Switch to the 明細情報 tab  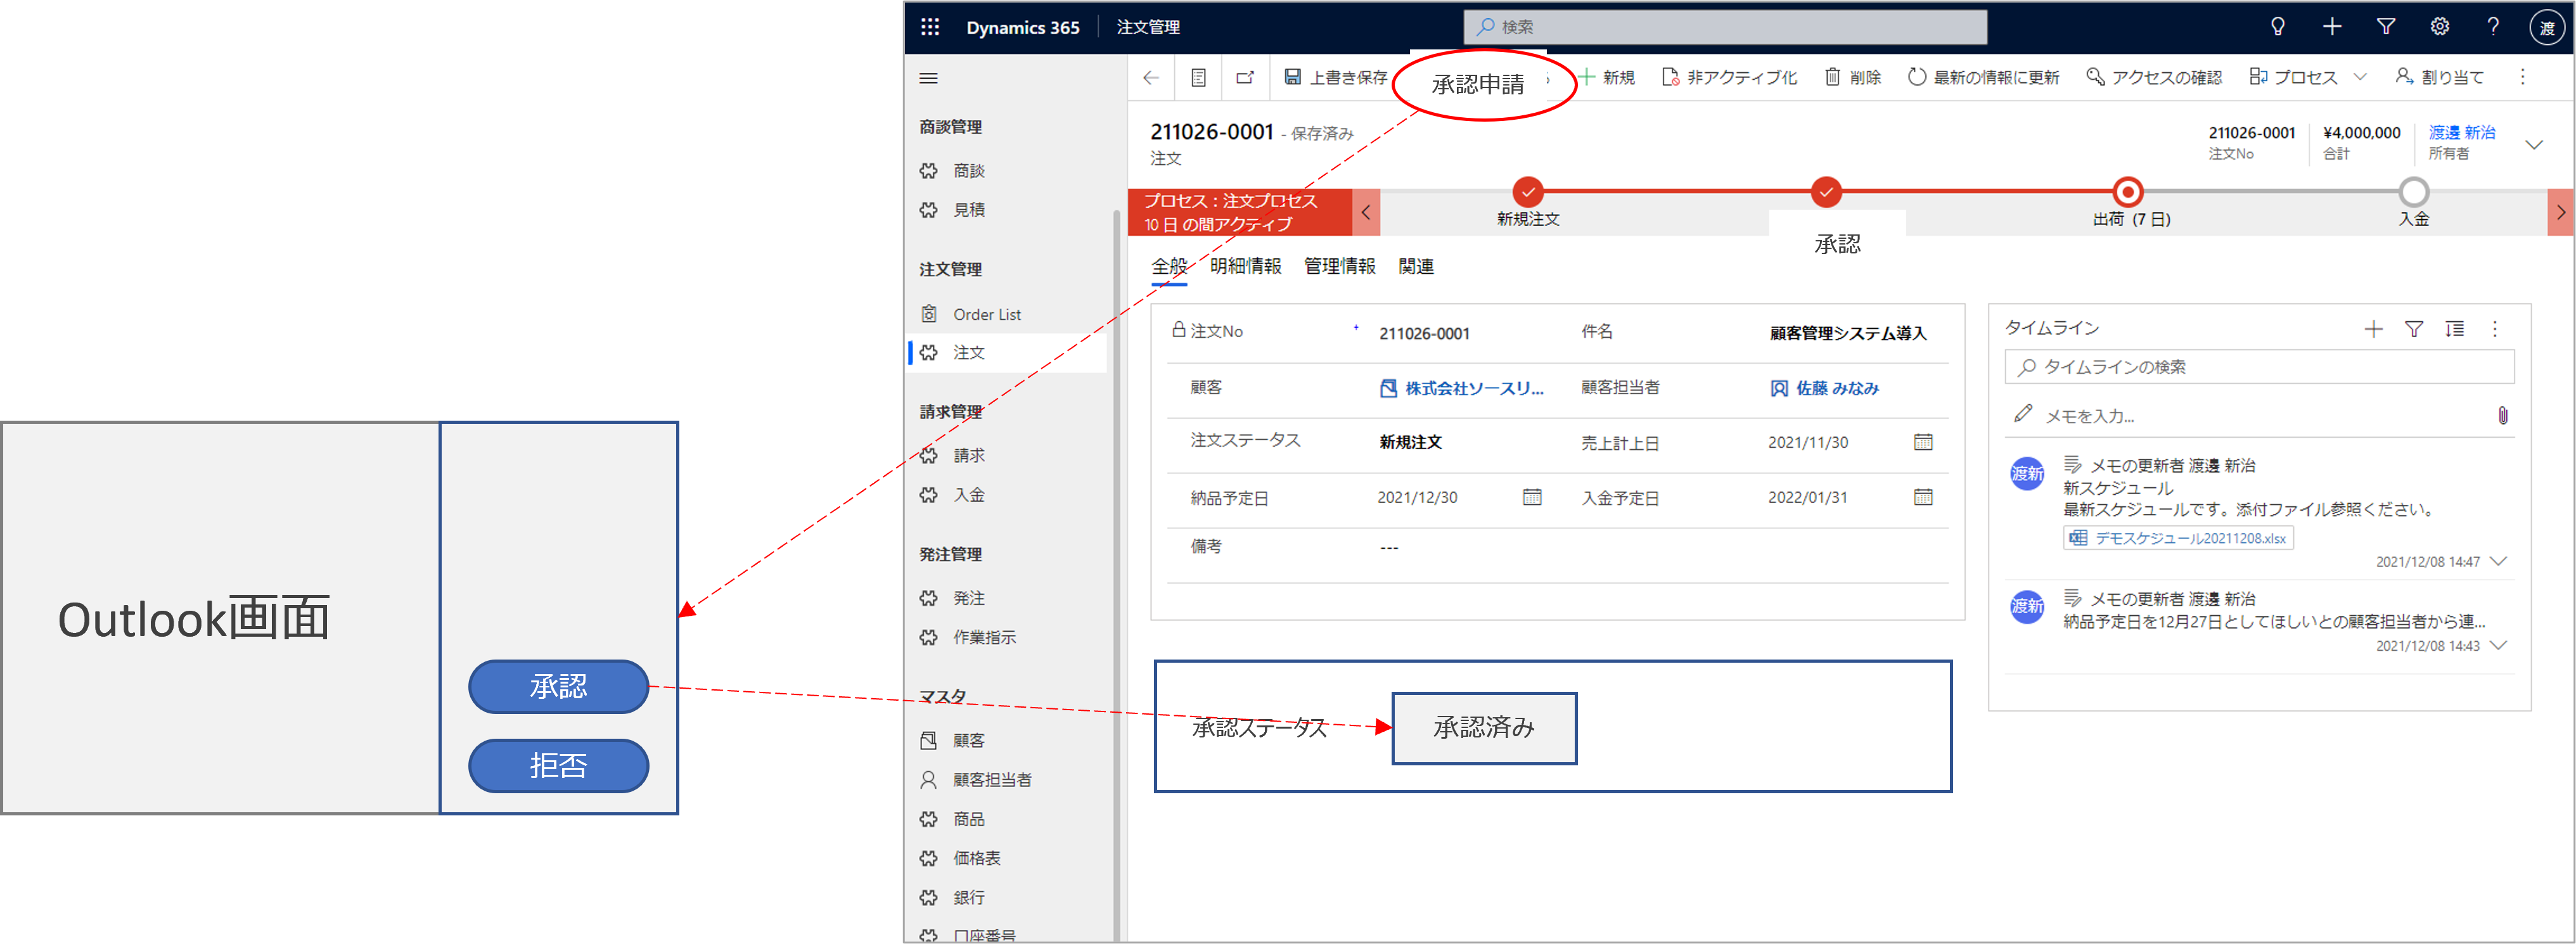[x=1246, y=266]
